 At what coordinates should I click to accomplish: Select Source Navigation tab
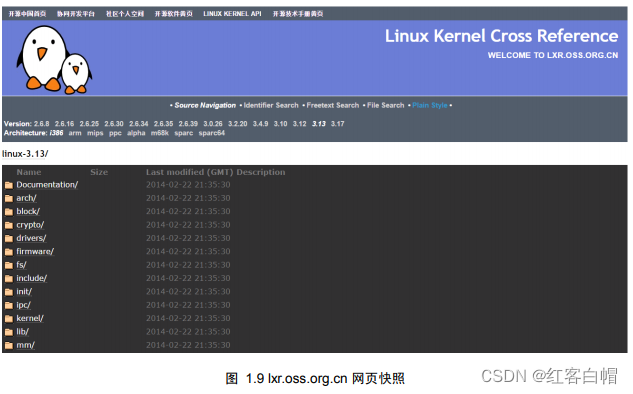205,105
